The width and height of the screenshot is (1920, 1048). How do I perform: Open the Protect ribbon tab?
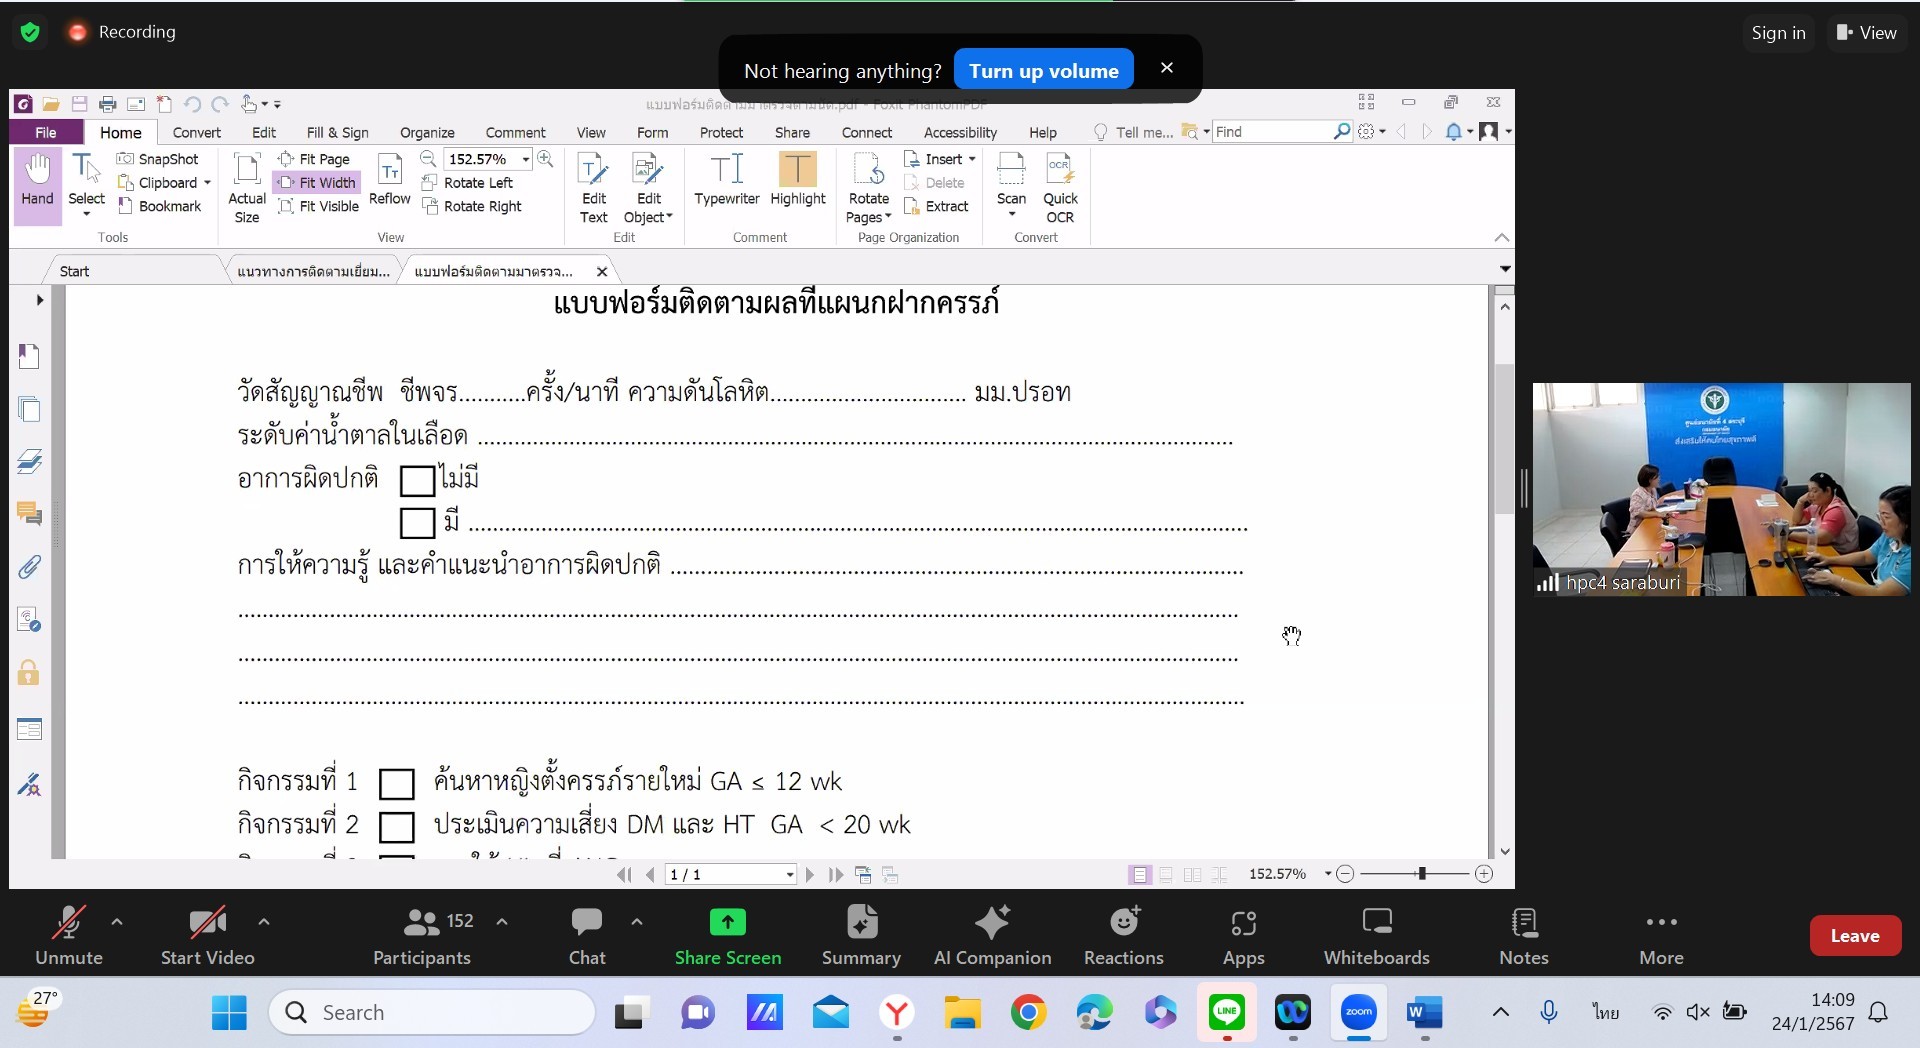pos(721,133)
